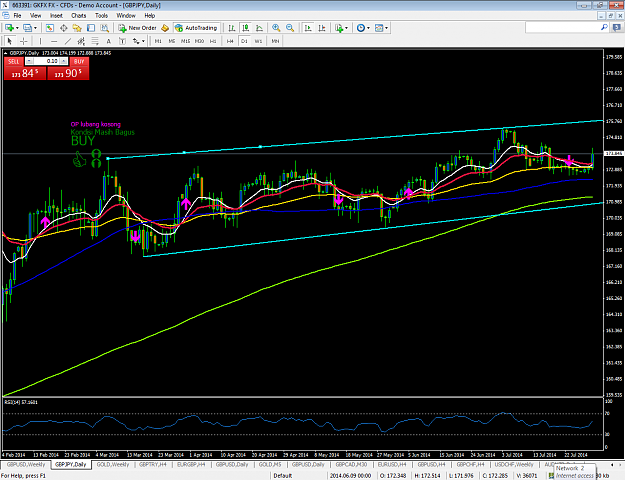The width and height of the screenshot is (625, 480).
Task: Expand the Profiles dropdown arrow
Action: click(x=35, y=28)
